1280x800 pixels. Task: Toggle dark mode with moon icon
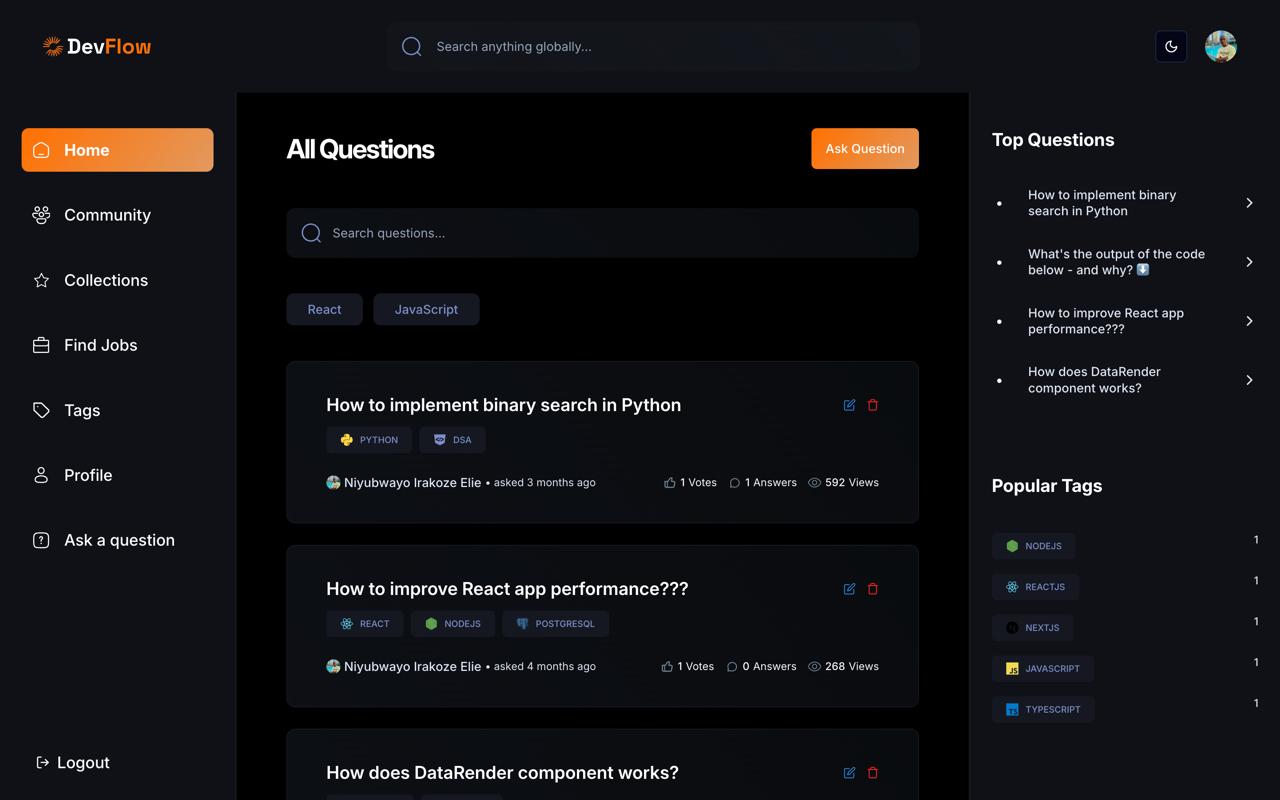(x=1171, y=46)
